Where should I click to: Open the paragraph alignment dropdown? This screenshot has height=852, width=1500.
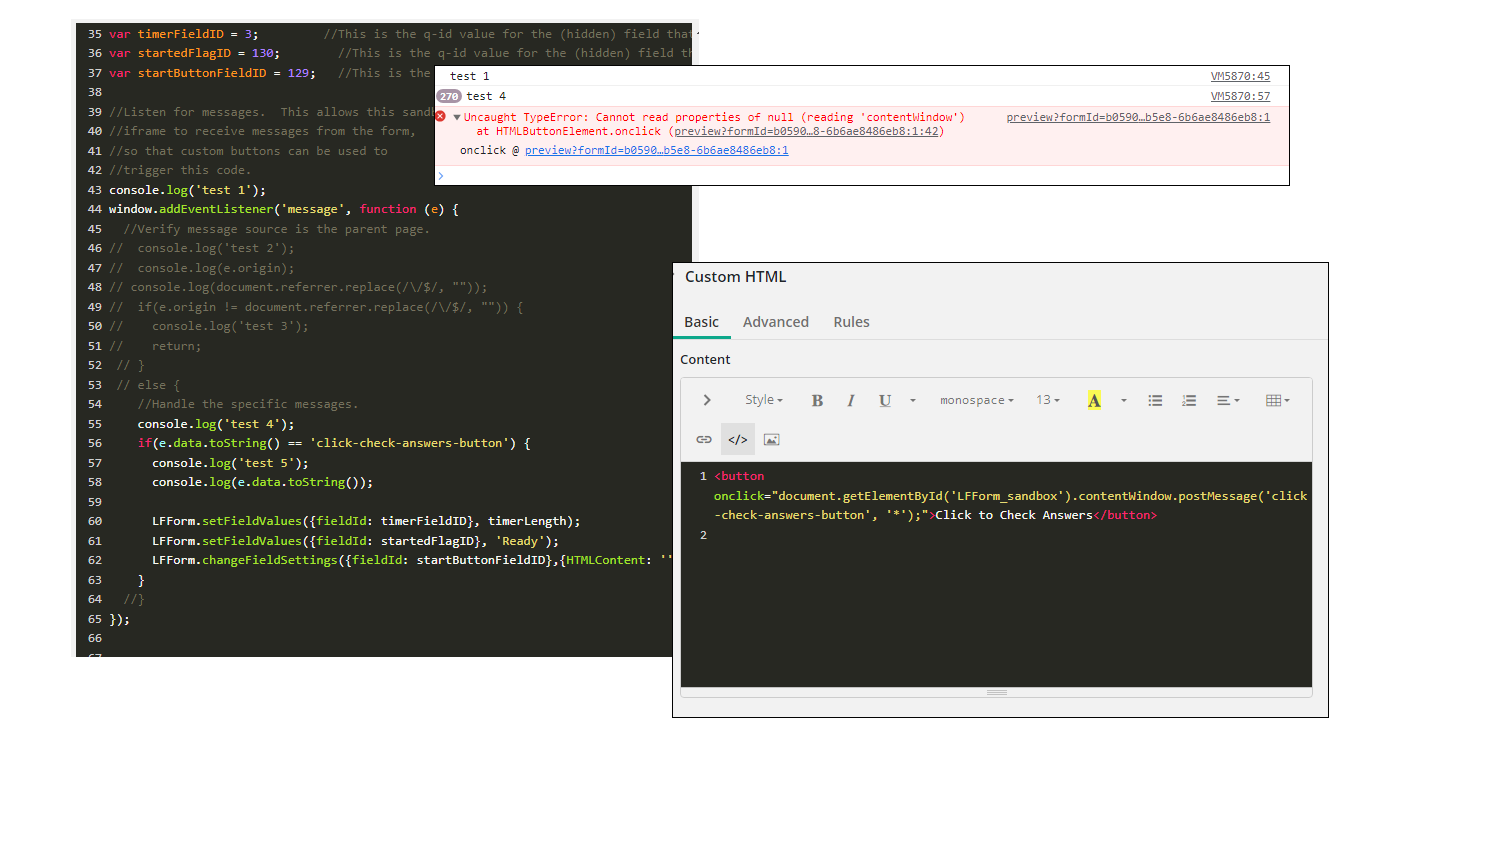(1228, 400)
